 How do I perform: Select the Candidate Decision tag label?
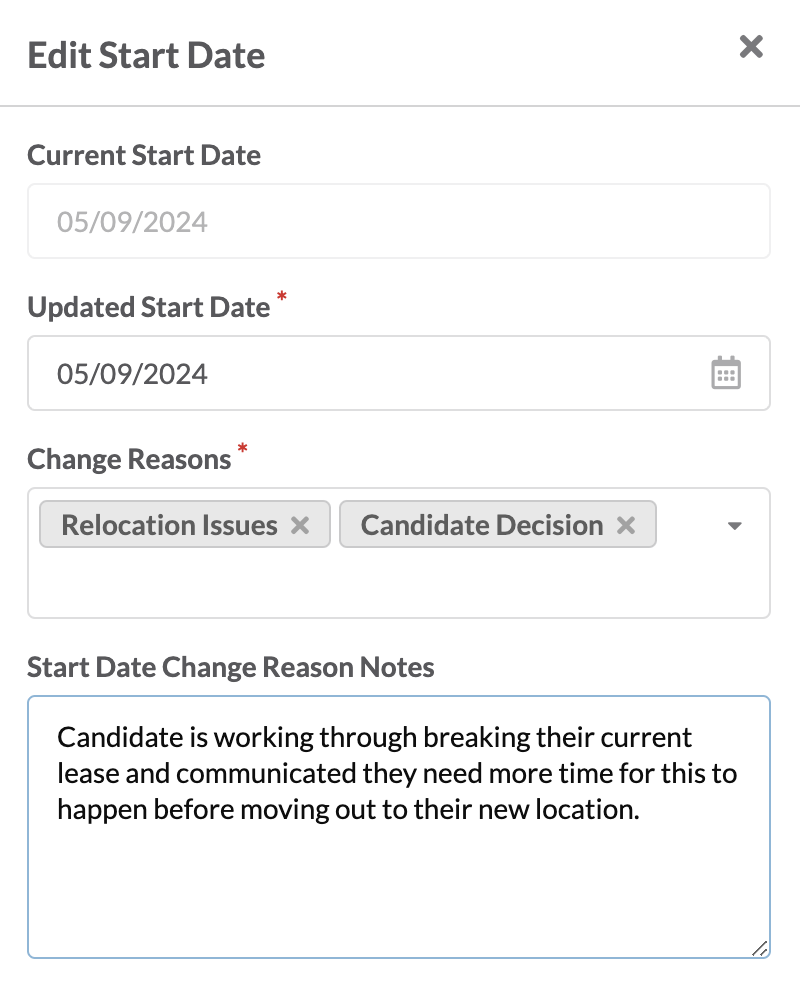(482, 525)
